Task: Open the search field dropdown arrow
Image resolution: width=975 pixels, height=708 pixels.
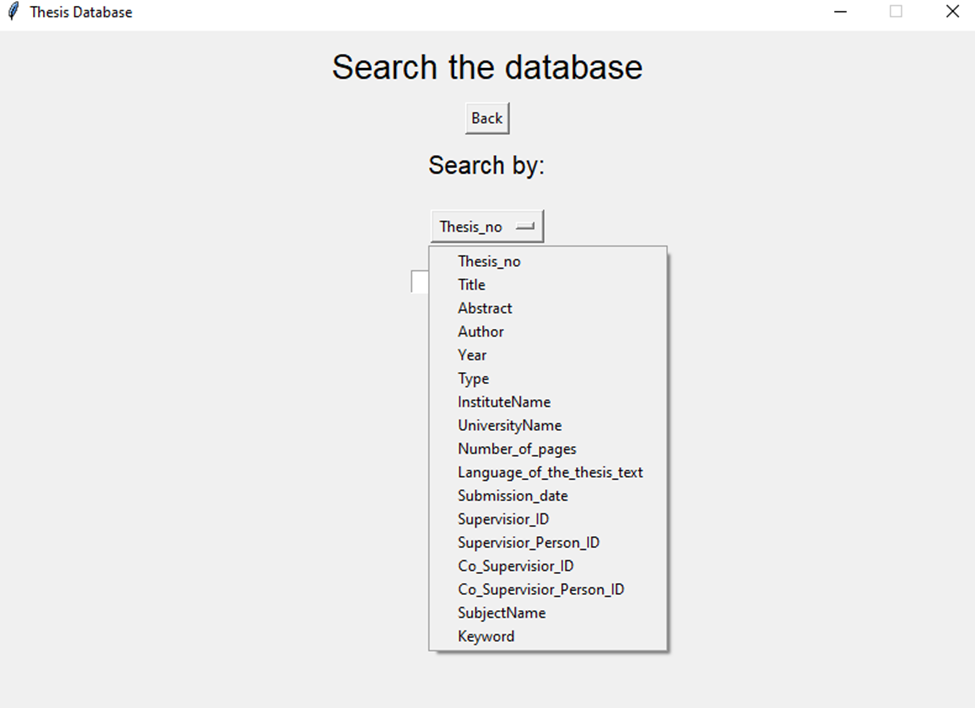Action: tap(528, 226)
